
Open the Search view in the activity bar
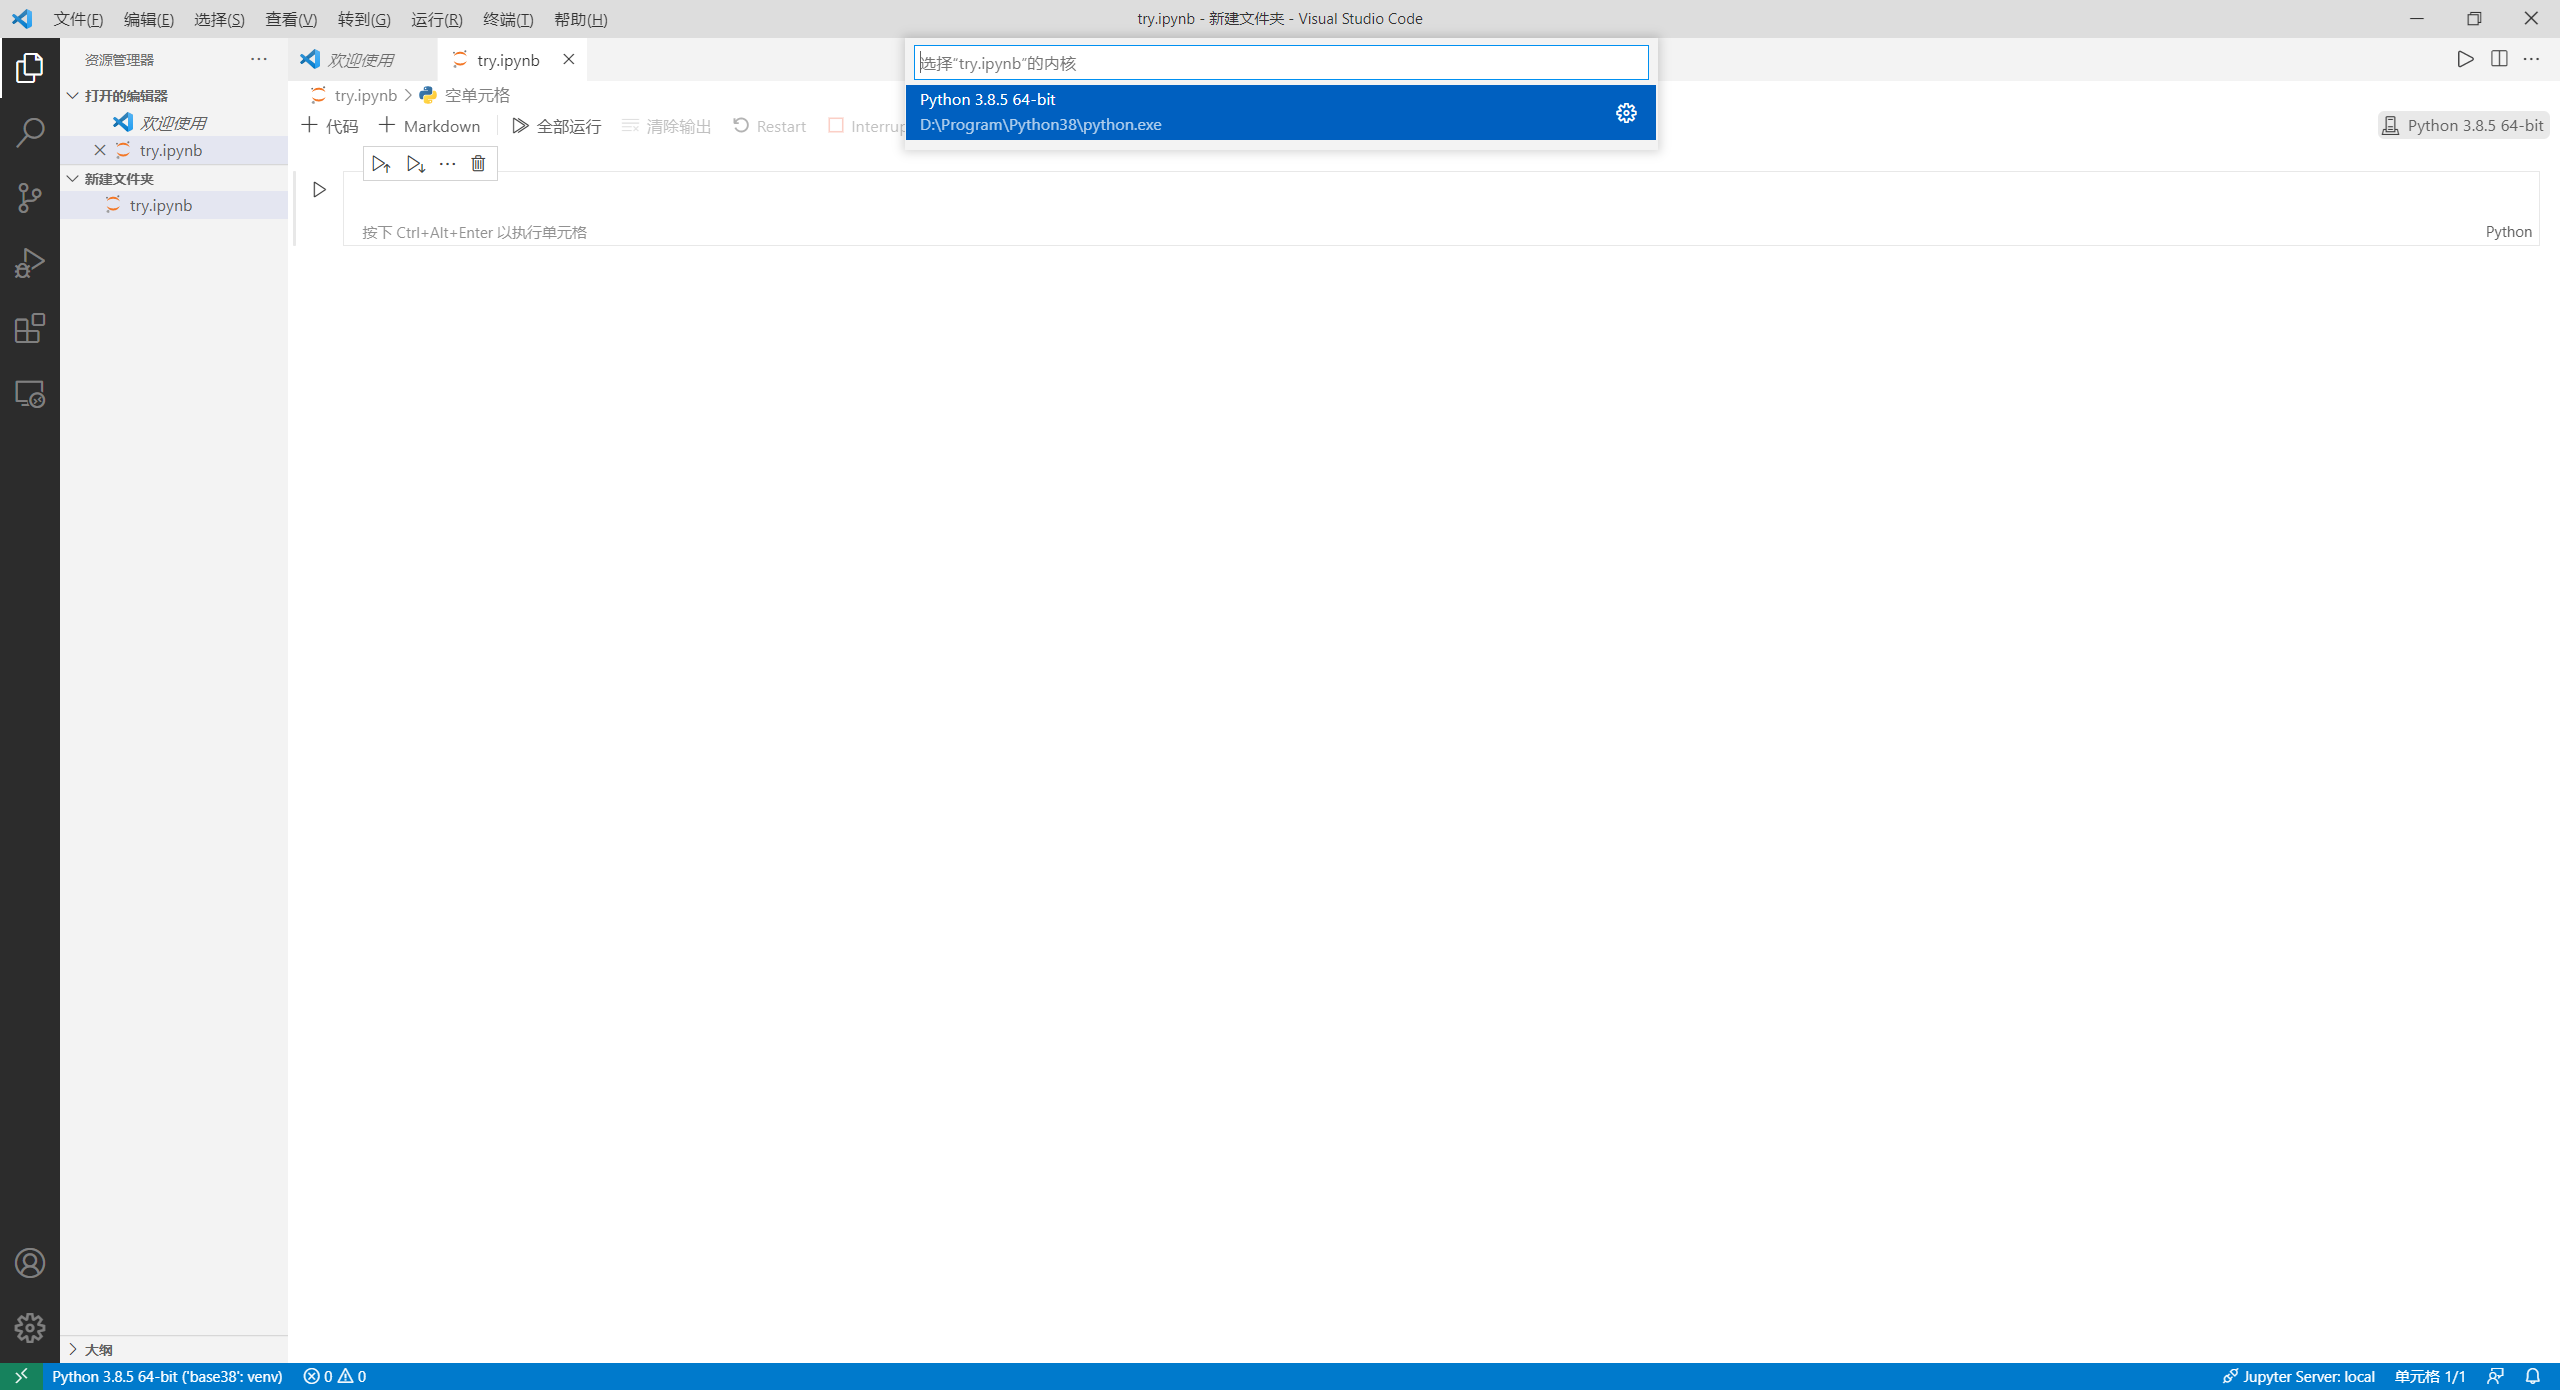(30, 131)
